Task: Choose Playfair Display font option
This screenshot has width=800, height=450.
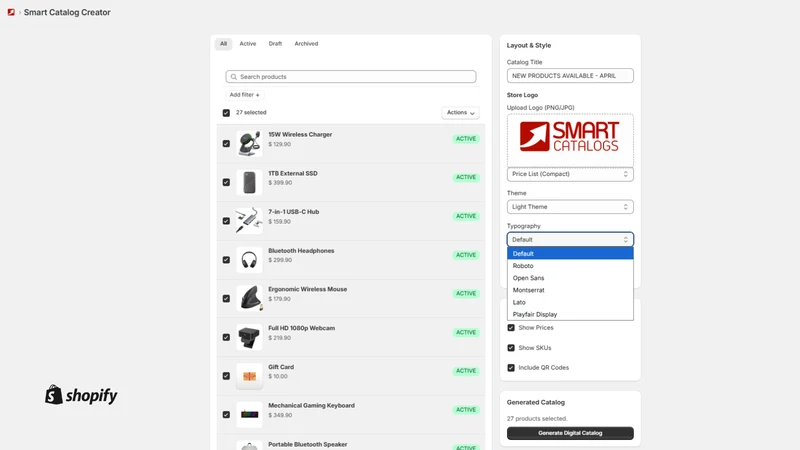Action: (570, 314)
